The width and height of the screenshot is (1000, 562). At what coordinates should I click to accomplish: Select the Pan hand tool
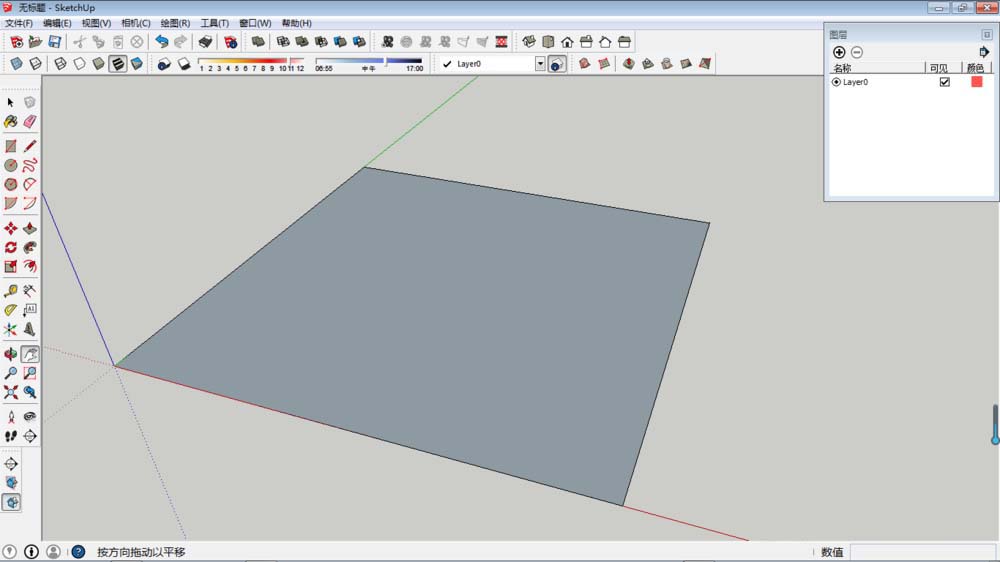29,354
